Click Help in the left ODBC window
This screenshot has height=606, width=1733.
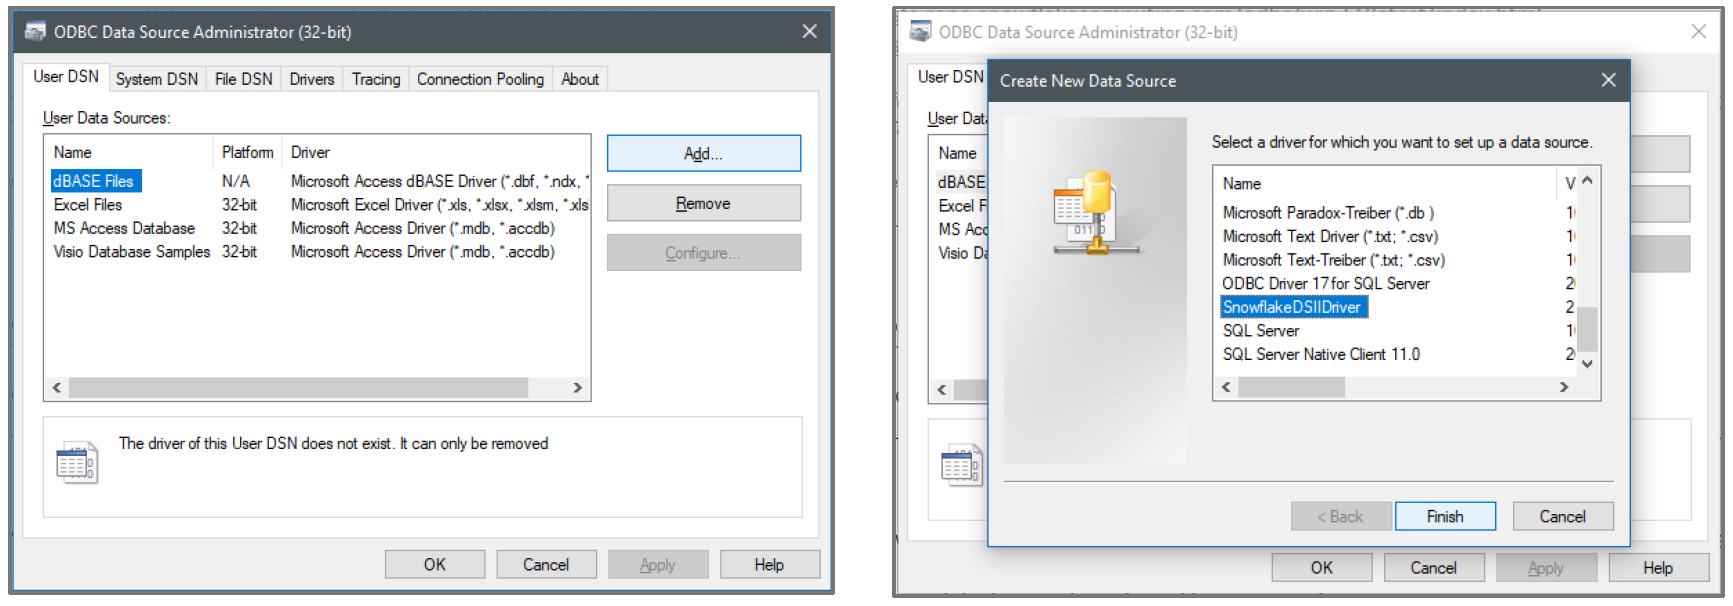coord(769,564)
